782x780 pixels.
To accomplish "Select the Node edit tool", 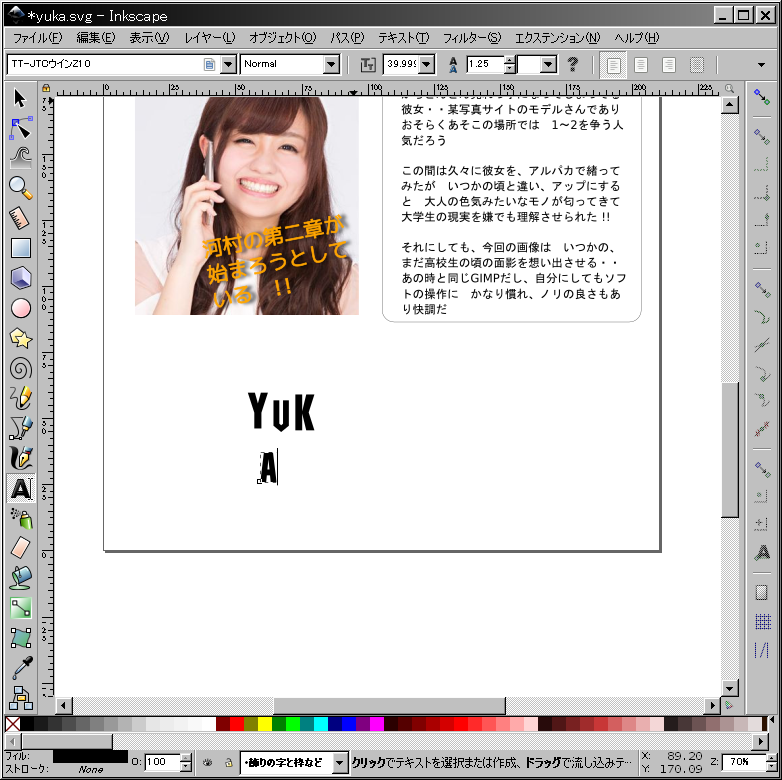I will point(20,129).
